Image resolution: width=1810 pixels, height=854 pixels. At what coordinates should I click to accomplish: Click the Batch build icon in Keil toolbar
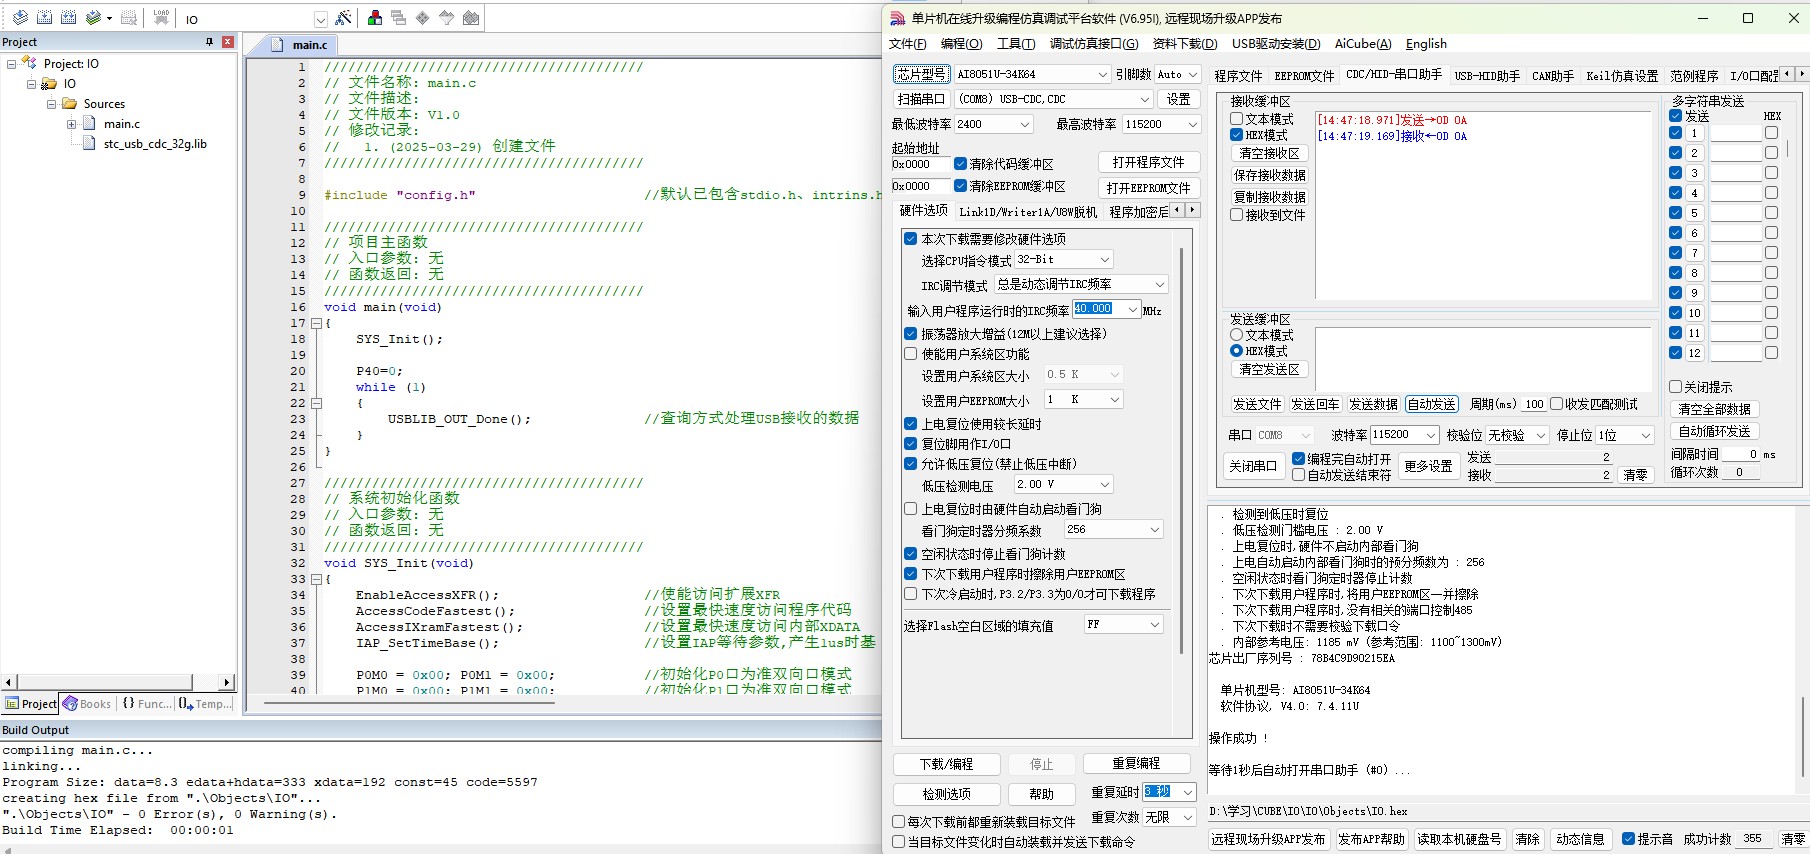pos(94,18)
